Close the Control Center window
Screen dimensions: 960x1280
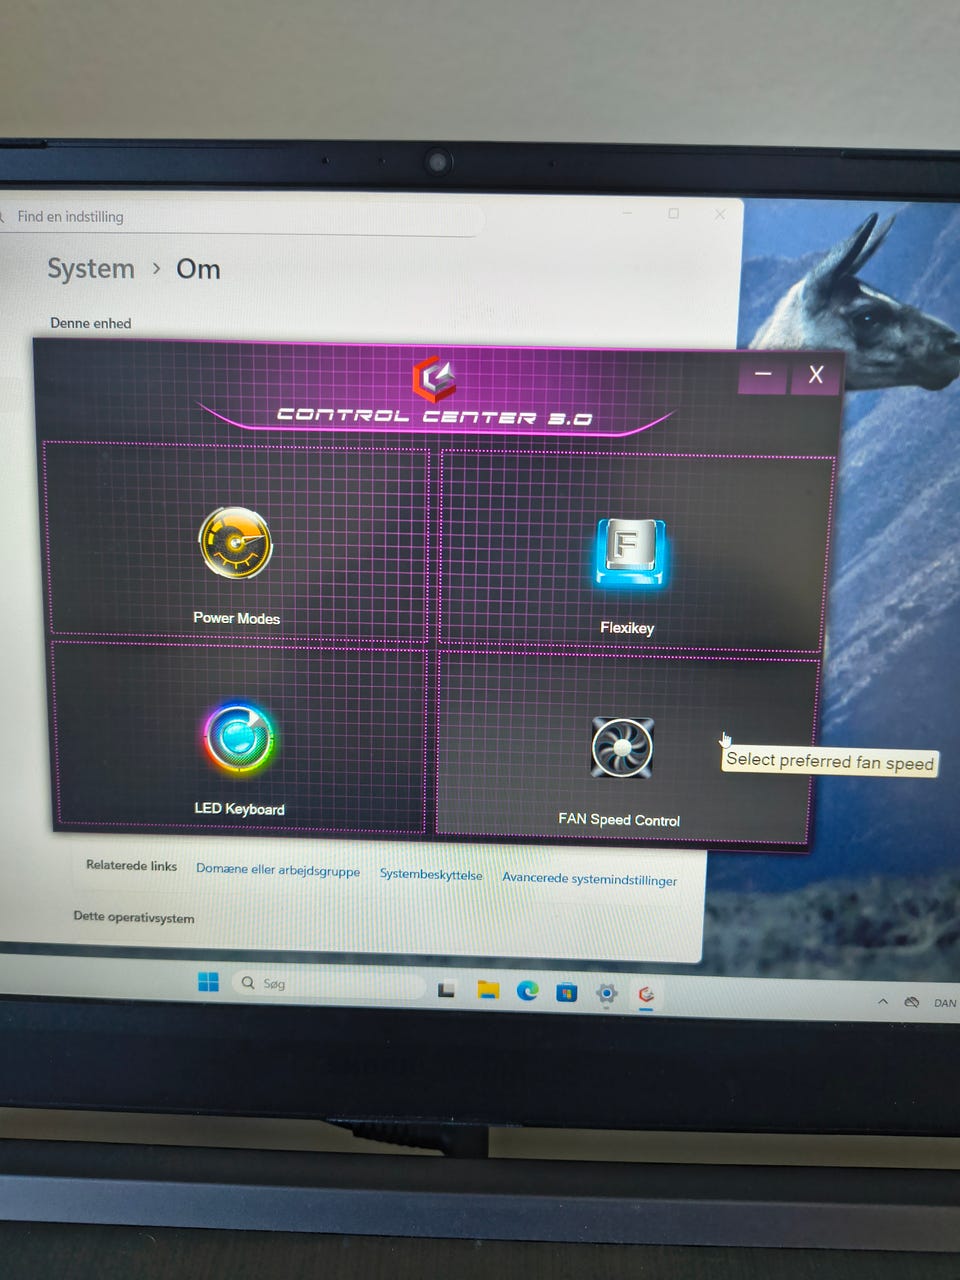816,375
